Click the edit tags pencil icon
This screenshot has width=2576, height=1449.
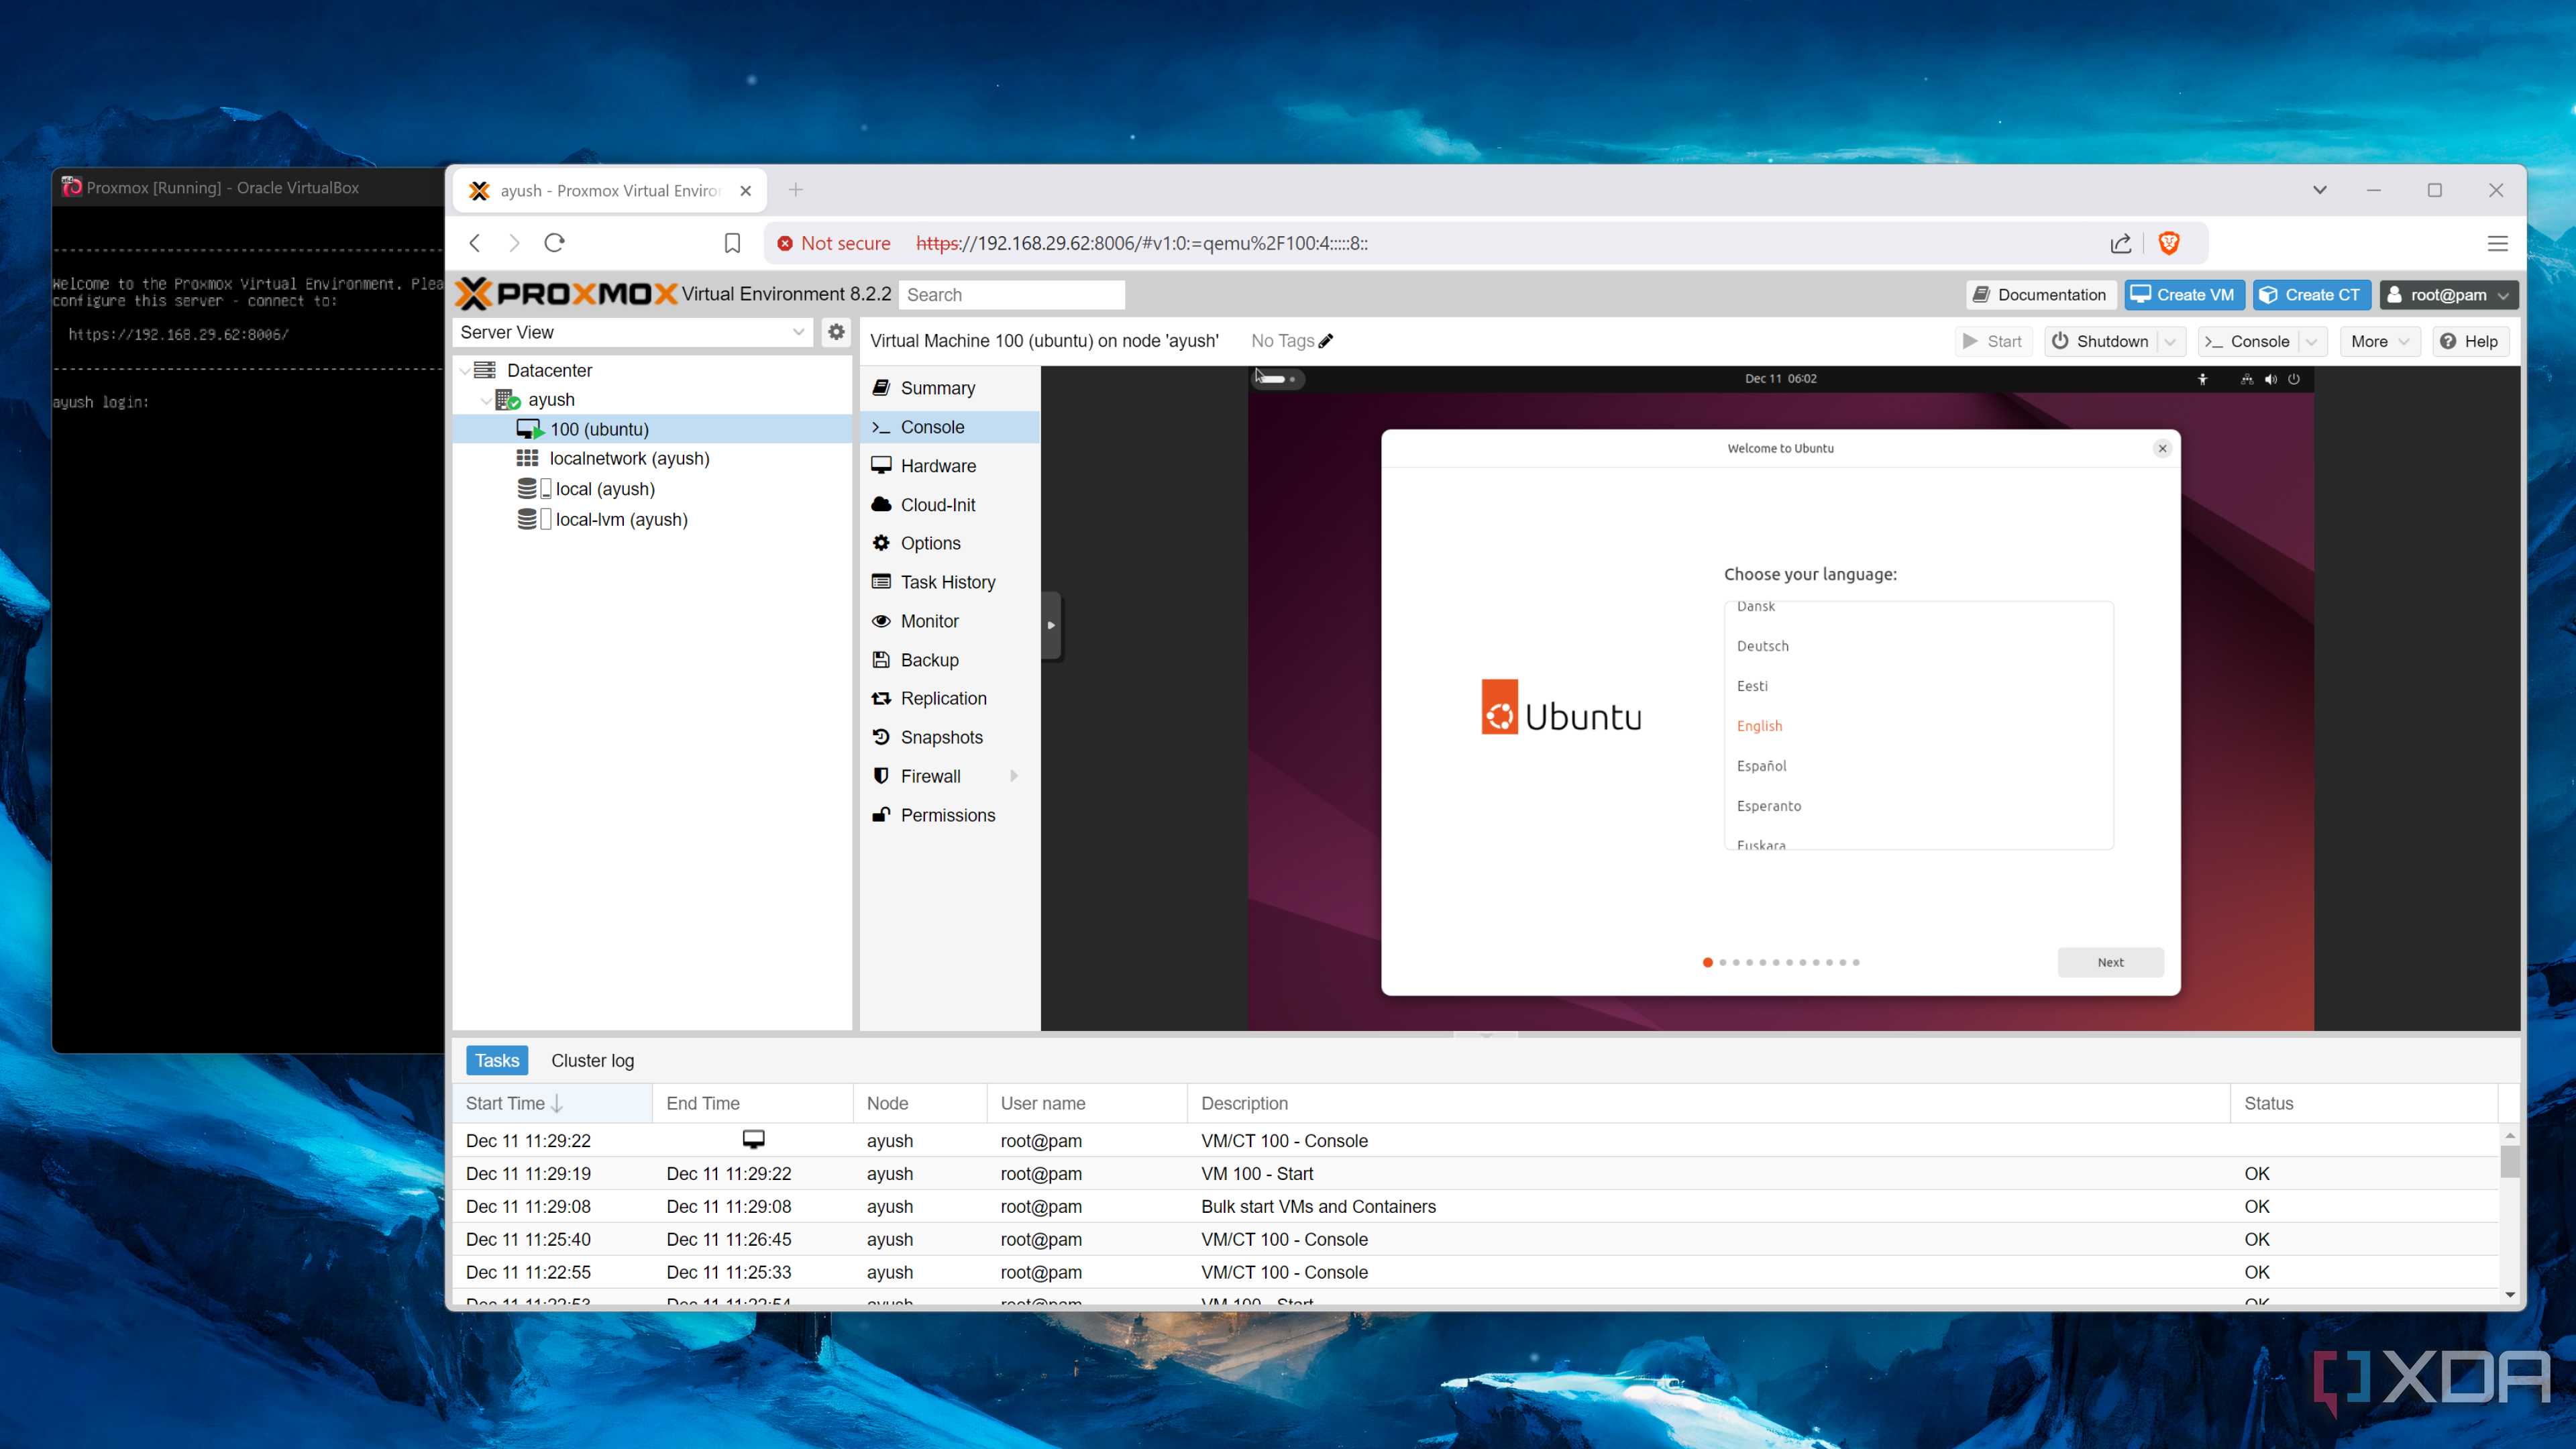click(1326, 341)
